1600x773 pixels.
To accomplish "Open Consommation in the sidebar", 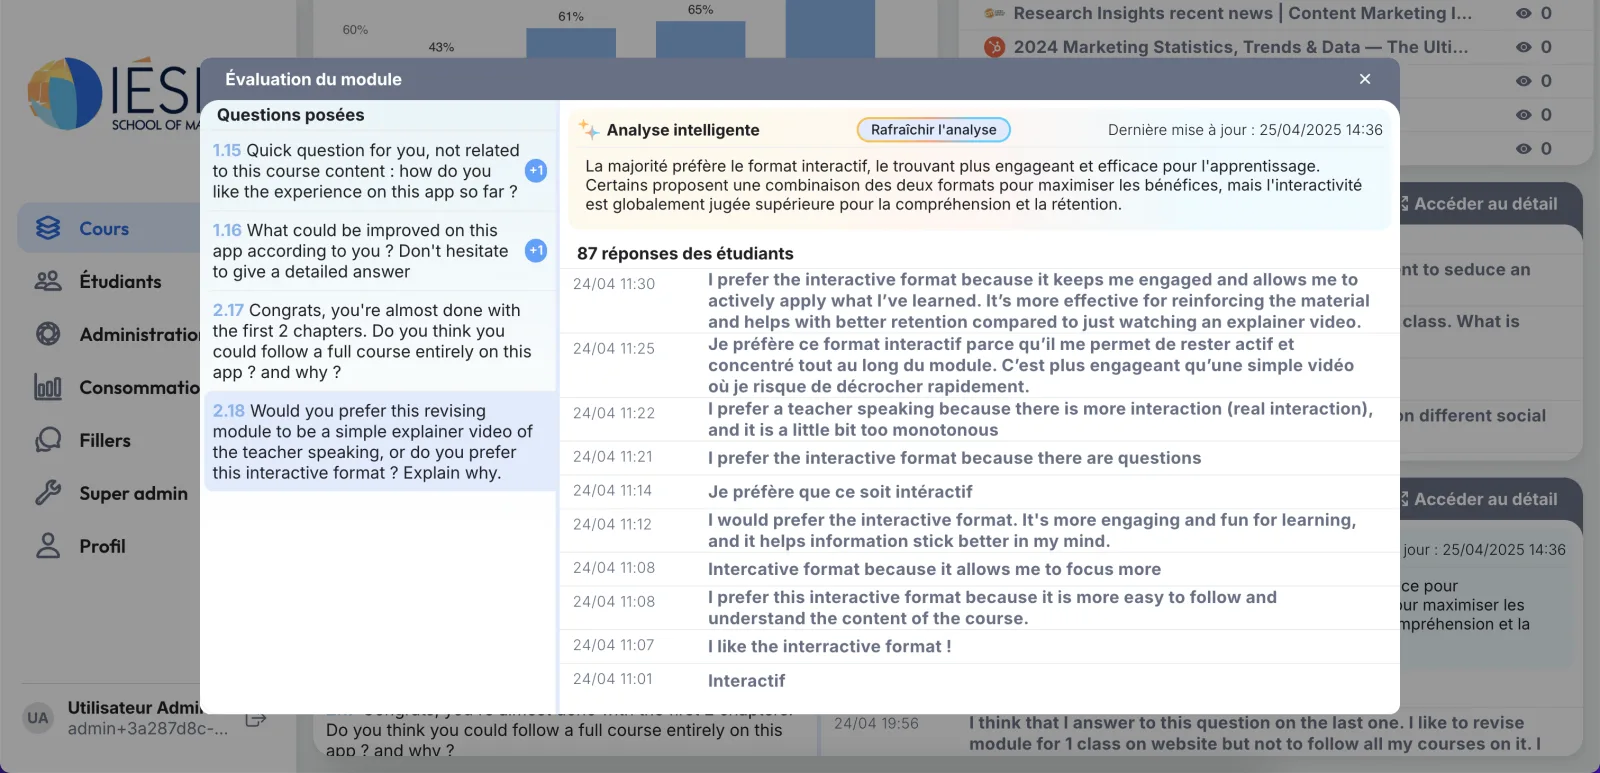I will coord(109,388).
